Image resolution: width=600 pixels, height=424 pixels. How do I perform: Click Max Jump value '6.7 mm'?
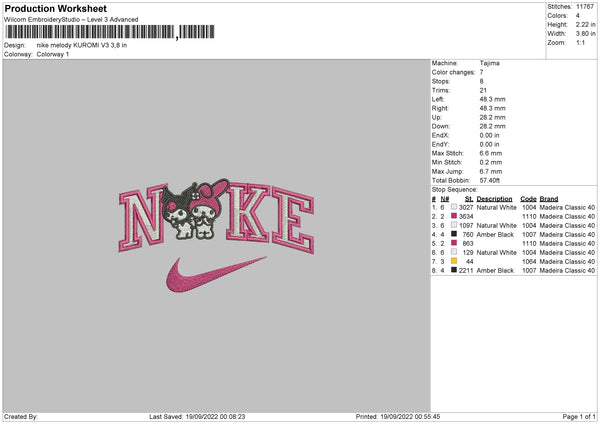tap(491, 171)
